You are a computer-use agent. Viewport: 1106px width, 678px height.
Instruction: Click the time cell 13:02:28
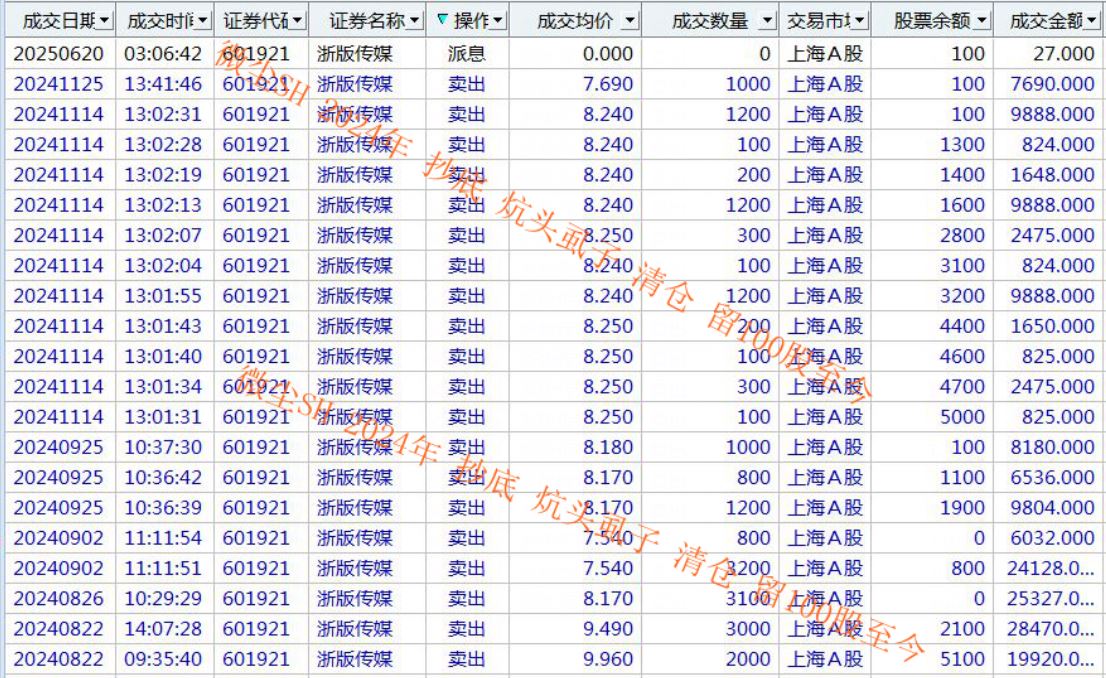pos(163,145)
